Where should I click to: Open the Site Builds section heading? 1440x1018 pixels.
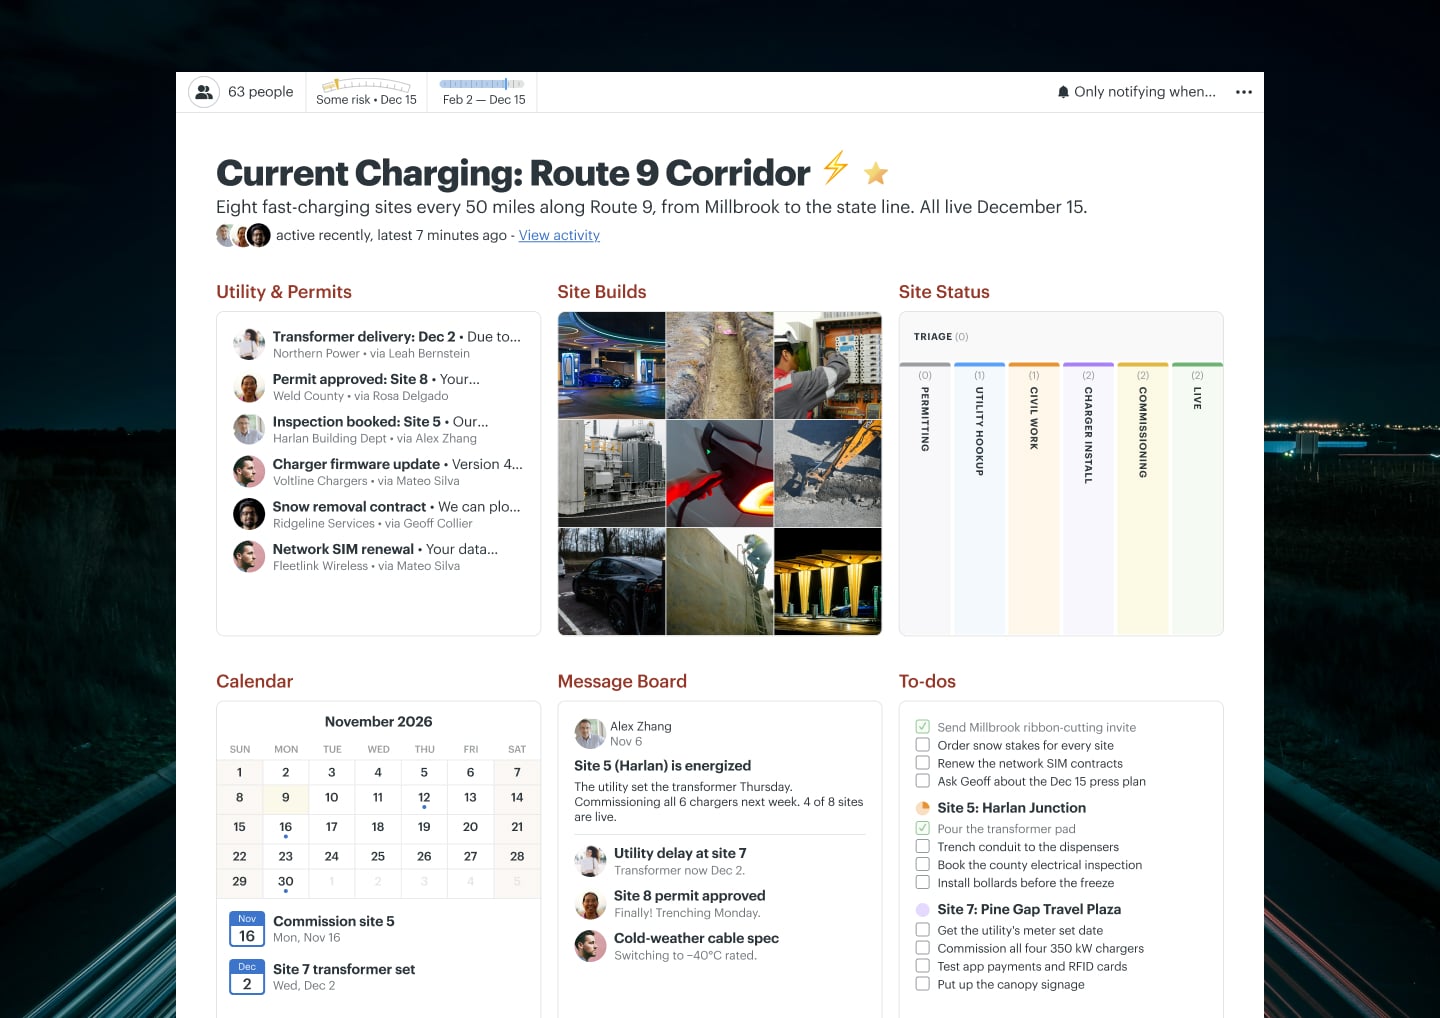(602, 292)
